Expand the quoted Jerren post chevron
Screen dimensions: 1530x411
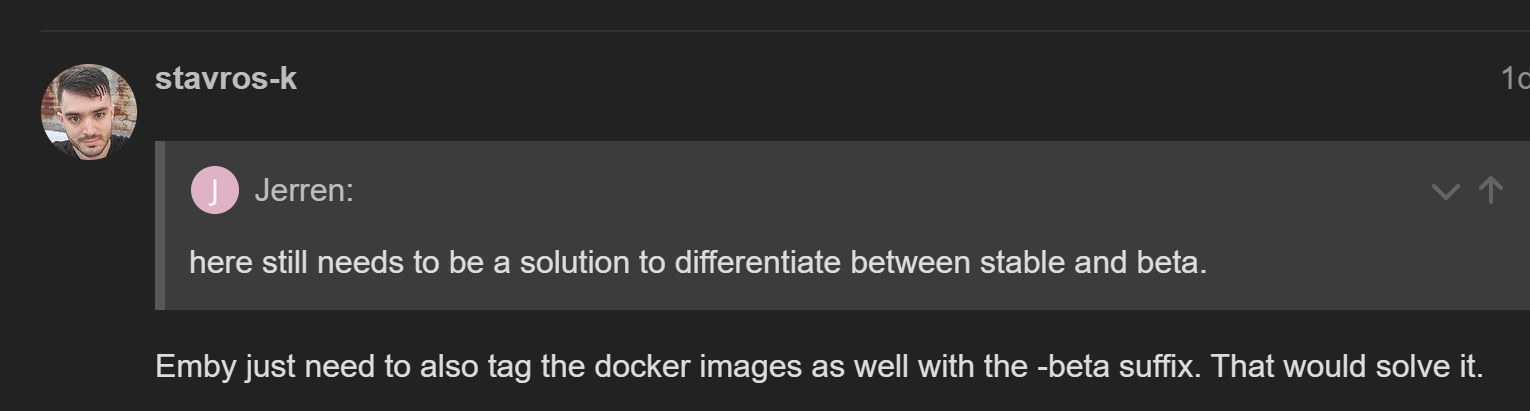click(1445, 191)
